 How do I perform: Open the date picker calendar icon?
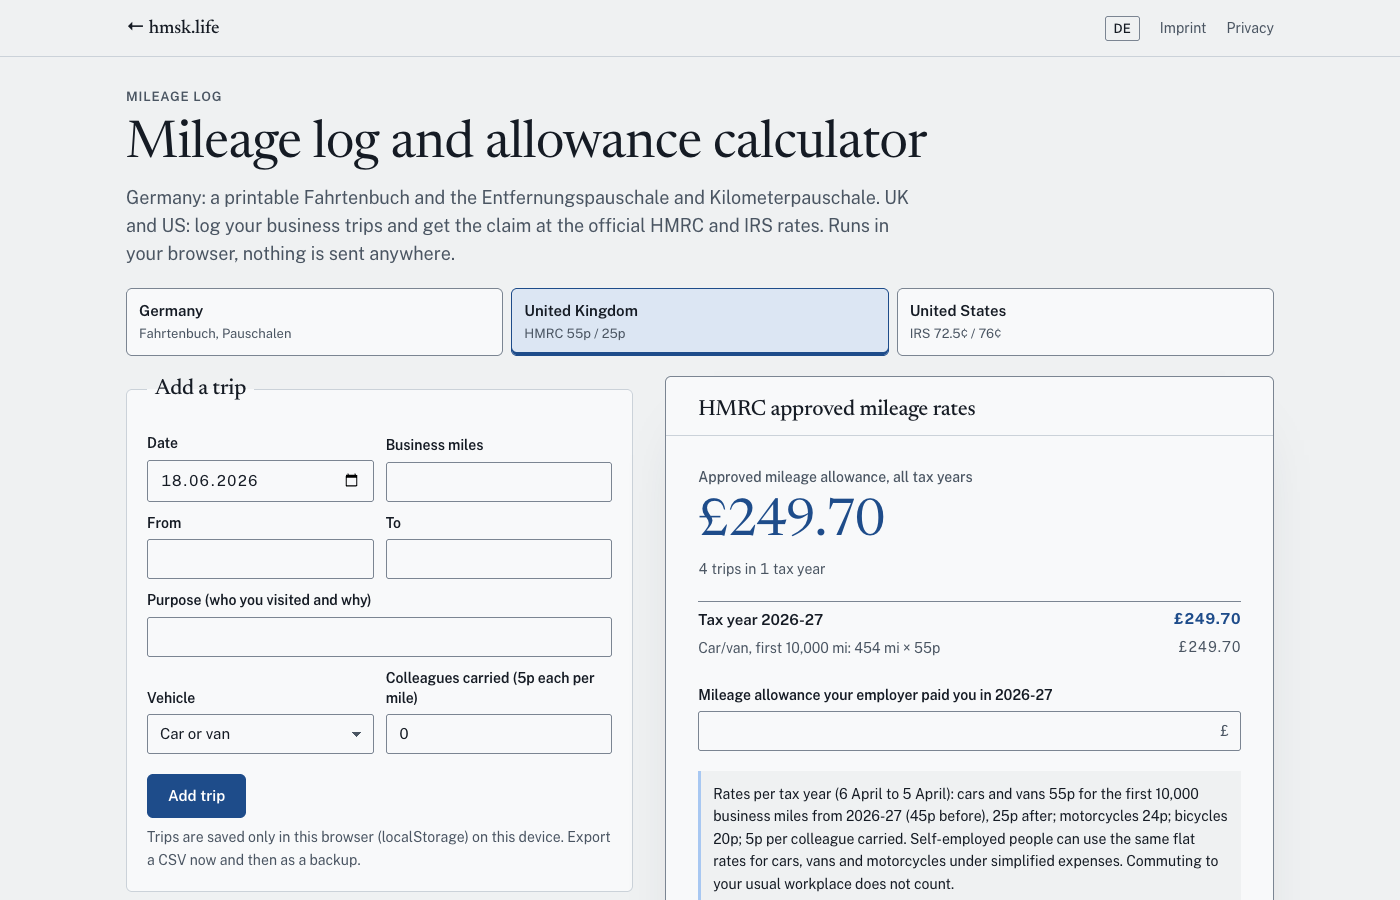(351, 480)
